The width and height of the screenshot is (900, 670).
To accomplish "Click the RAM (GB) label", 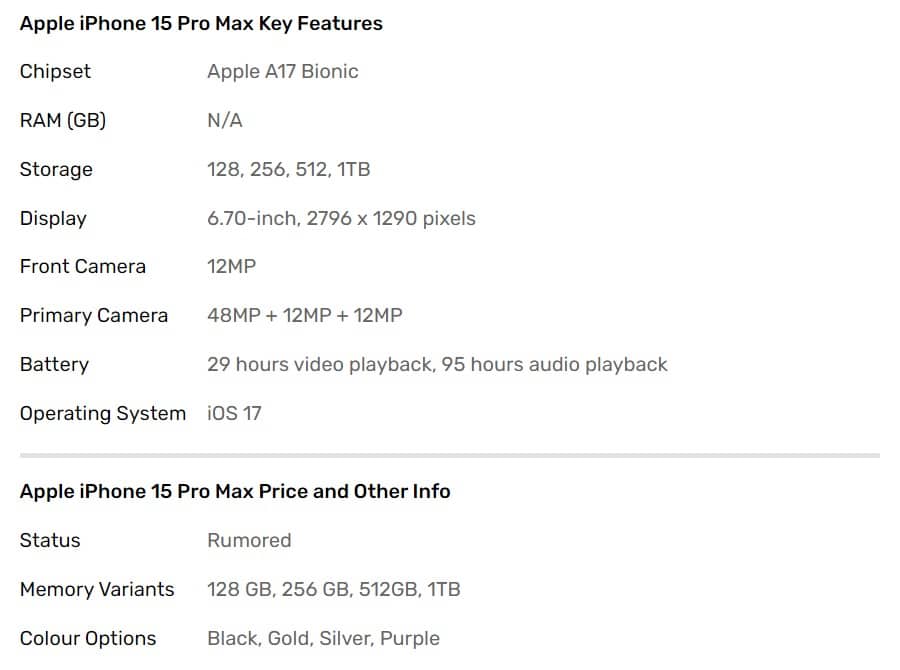I will point(62,120).
